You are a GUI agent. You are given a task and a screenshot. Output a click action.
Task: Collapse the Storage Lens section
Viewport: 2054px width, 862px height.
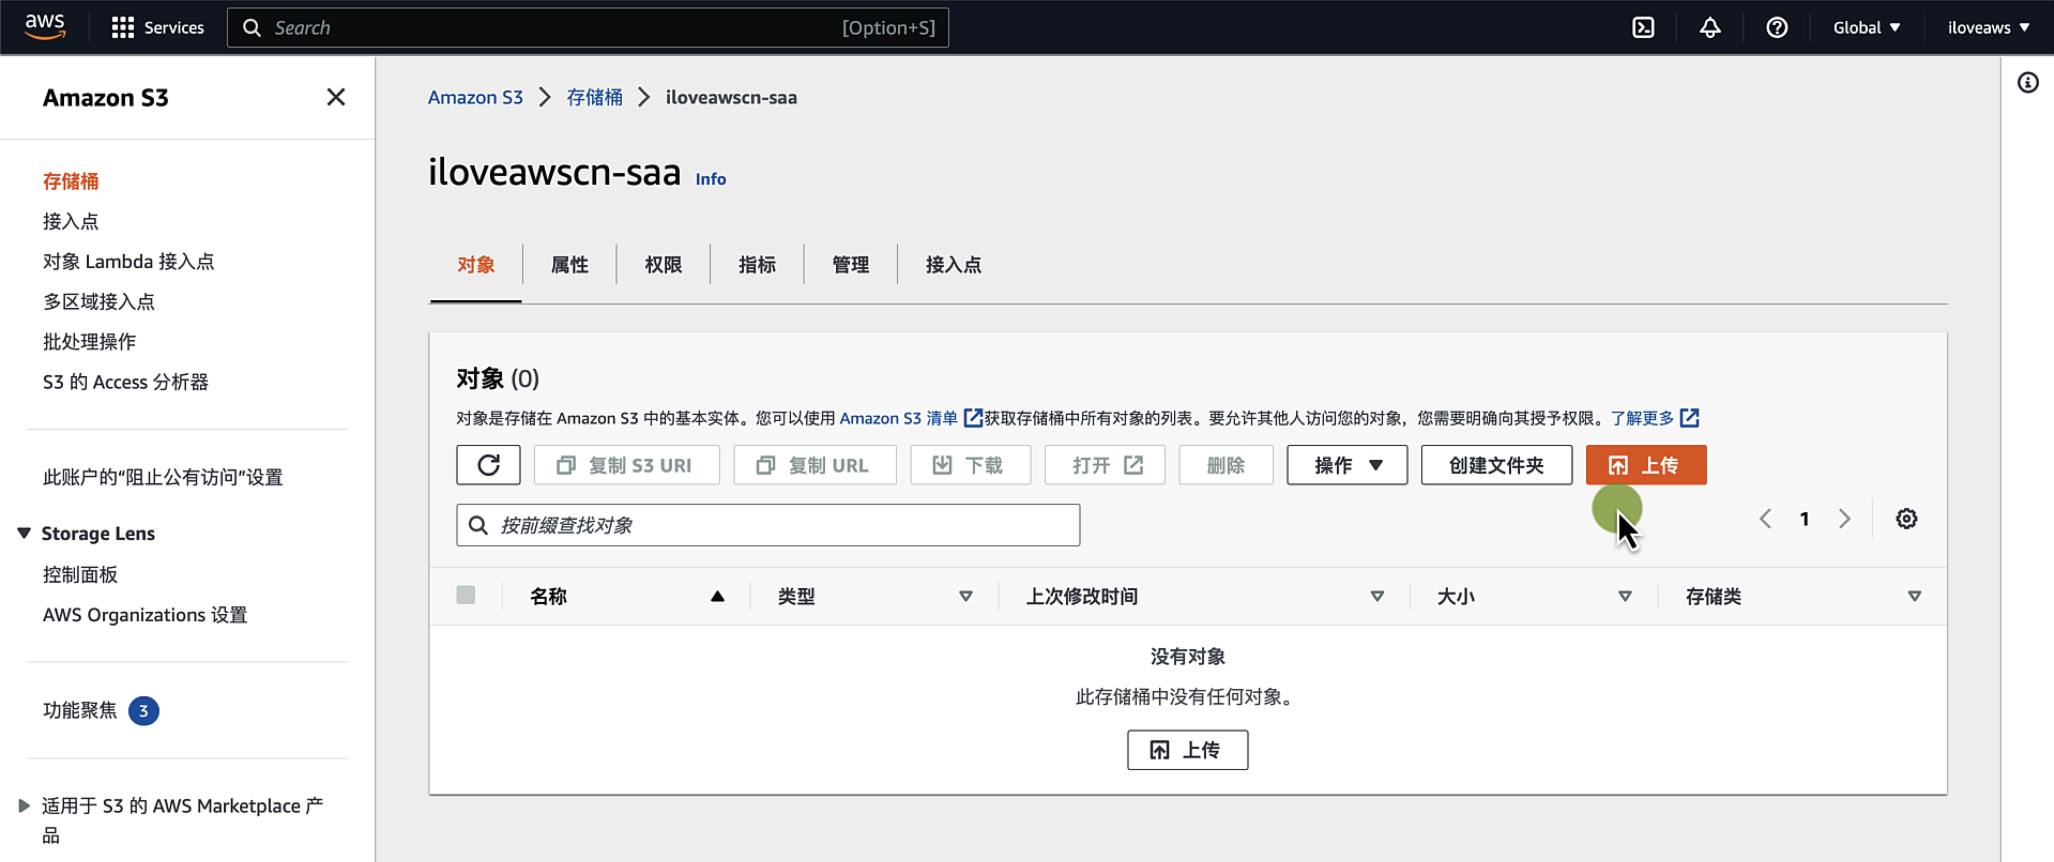point(24,533)
